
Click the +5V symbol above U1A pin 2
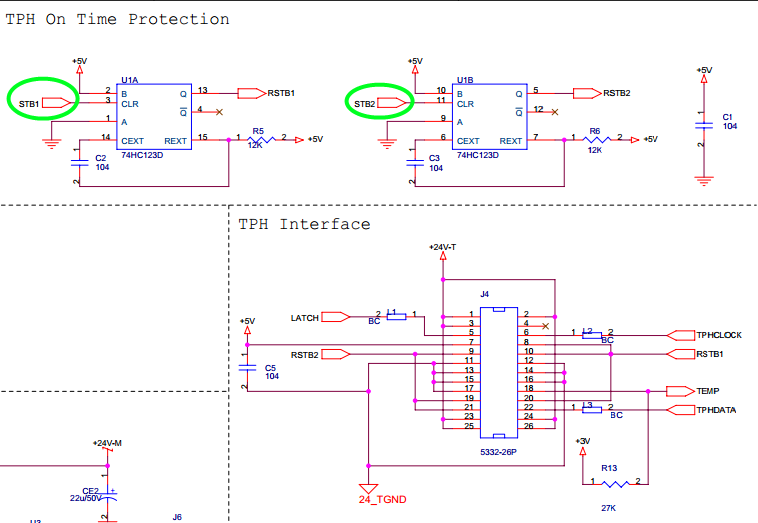pyautogui.click(x=79, y=70)
